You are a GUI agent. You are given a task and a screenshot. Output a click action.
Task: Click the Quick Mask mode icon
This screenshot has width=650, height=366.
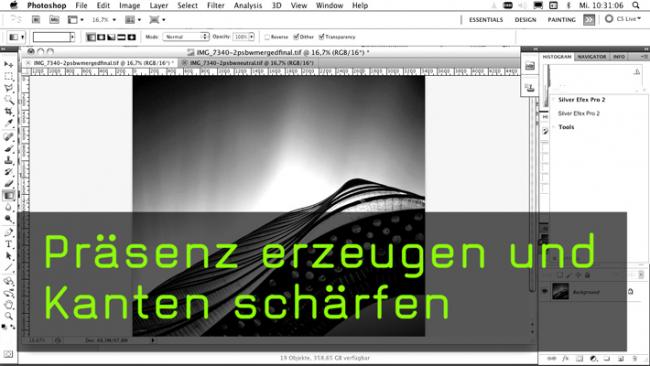(8, 354)
